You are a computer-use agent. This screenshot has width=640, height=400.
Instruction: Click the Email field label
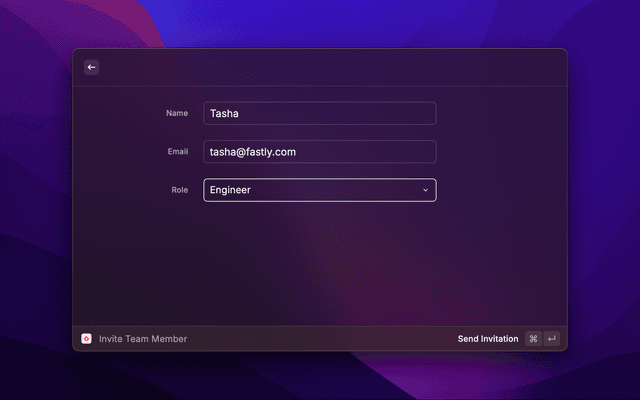pyautogui.click(x=177, y=152)
